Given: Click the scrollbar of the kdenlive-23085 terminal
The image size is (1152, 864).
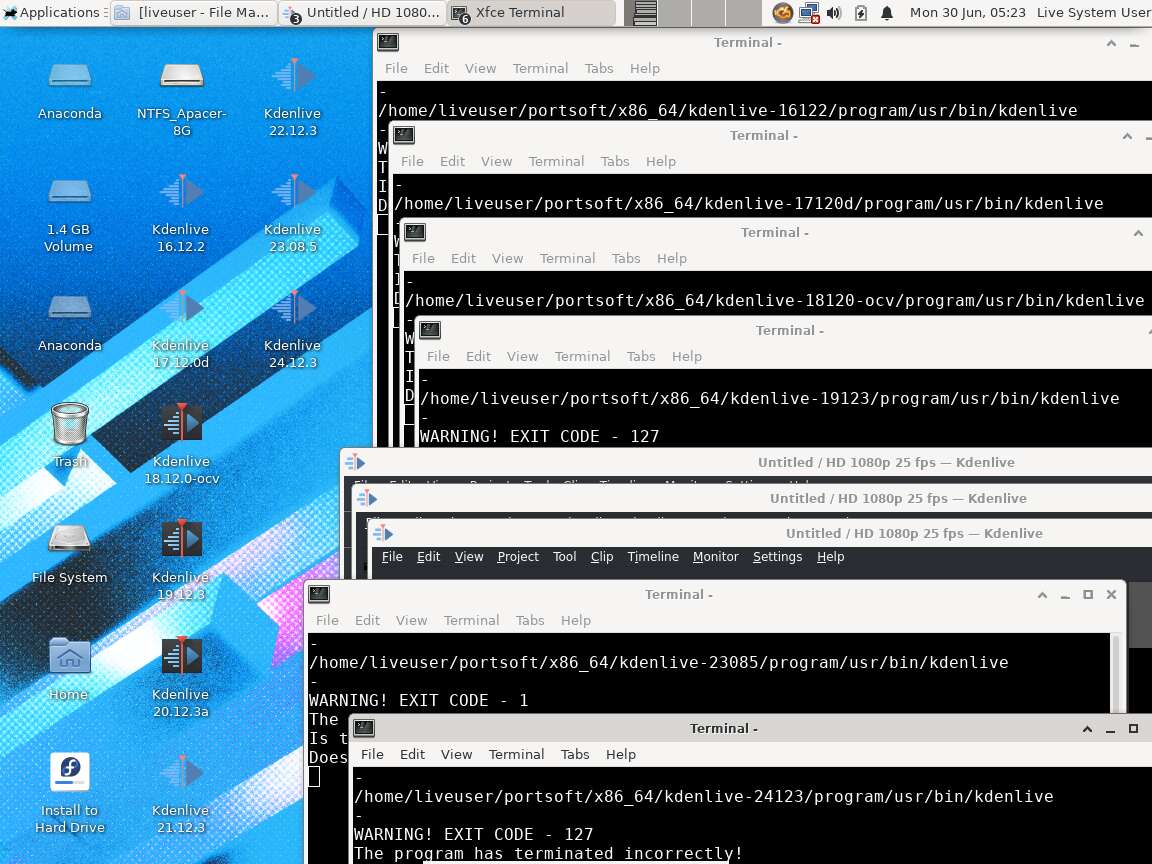Looking at the screenshot, I should [x=1116, y=672].
